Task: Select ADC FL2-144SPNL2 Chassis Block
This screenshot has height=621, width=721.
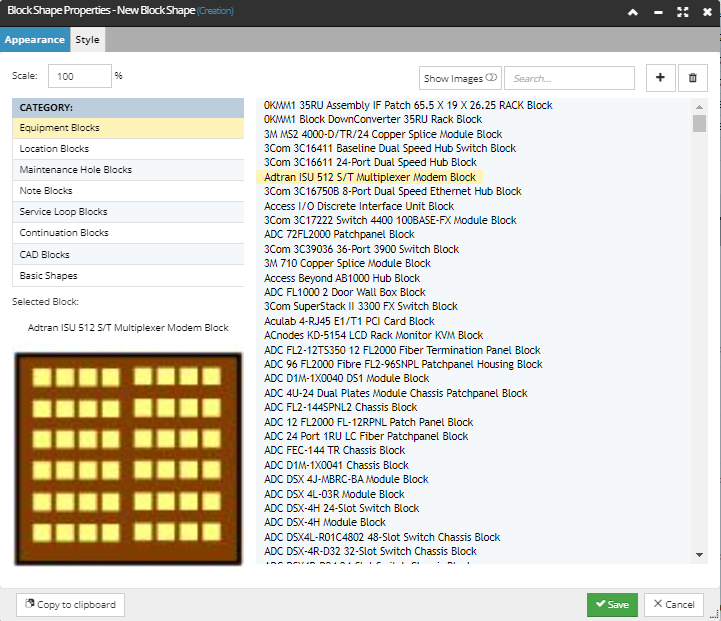Action: click(341, 408)
